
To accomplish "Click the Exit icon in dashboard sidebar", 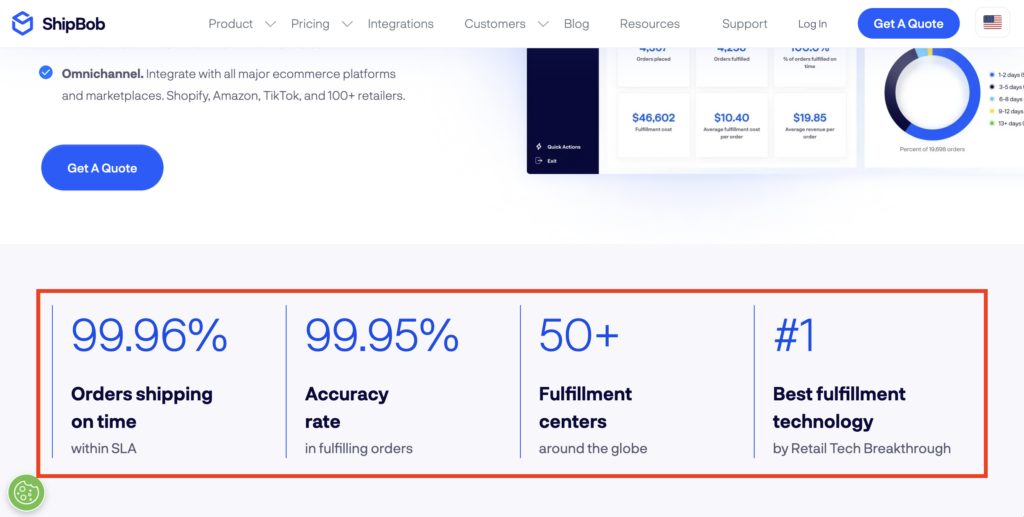I will [539, 160].
